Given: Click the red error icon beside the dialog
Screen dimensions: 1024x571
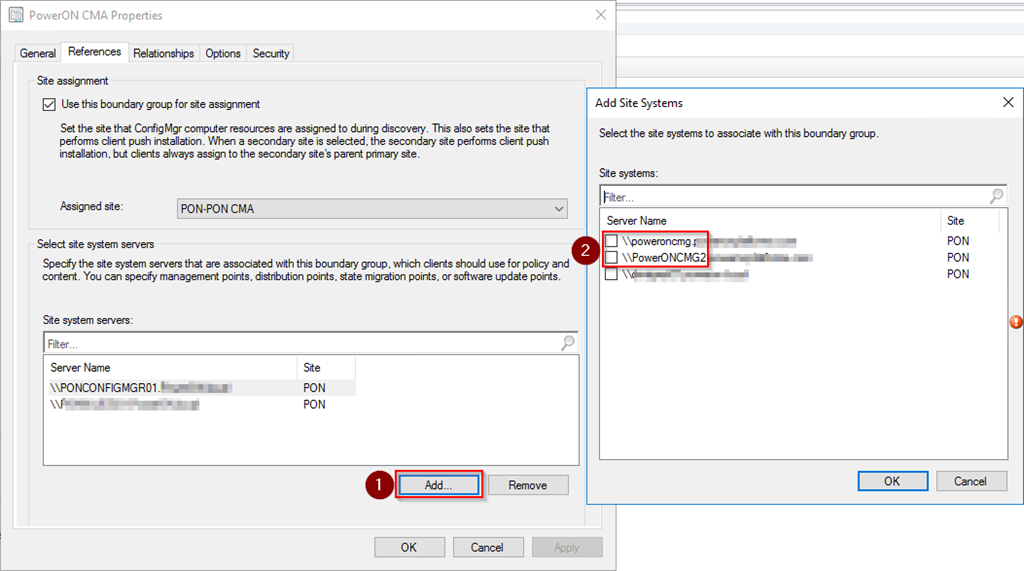Looking at the screenshot, I should coord(1016,322).
